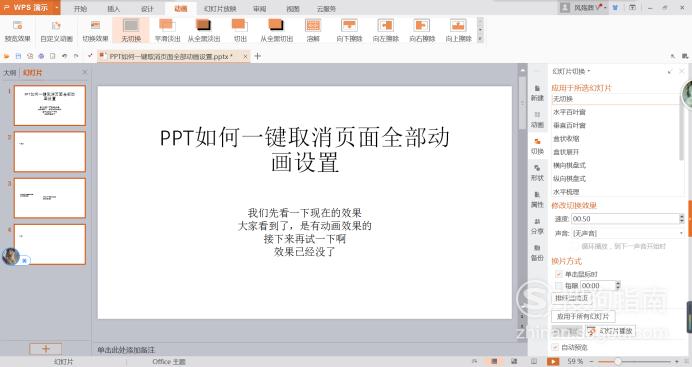This screenshot has height=367, width=692.
Task: Expand the 幻灯片切换 panel title dropdown
Action: 589,71
